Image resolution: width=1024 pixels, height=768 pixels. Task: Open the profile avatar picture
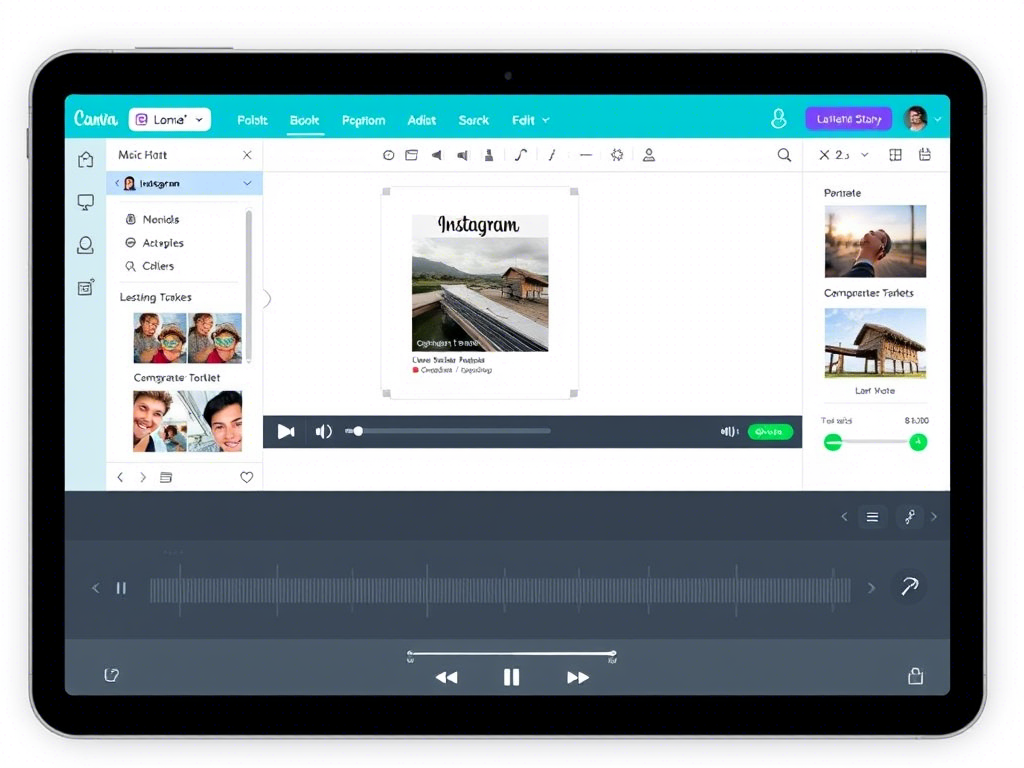pyautogui.click(x=916, y=119)
